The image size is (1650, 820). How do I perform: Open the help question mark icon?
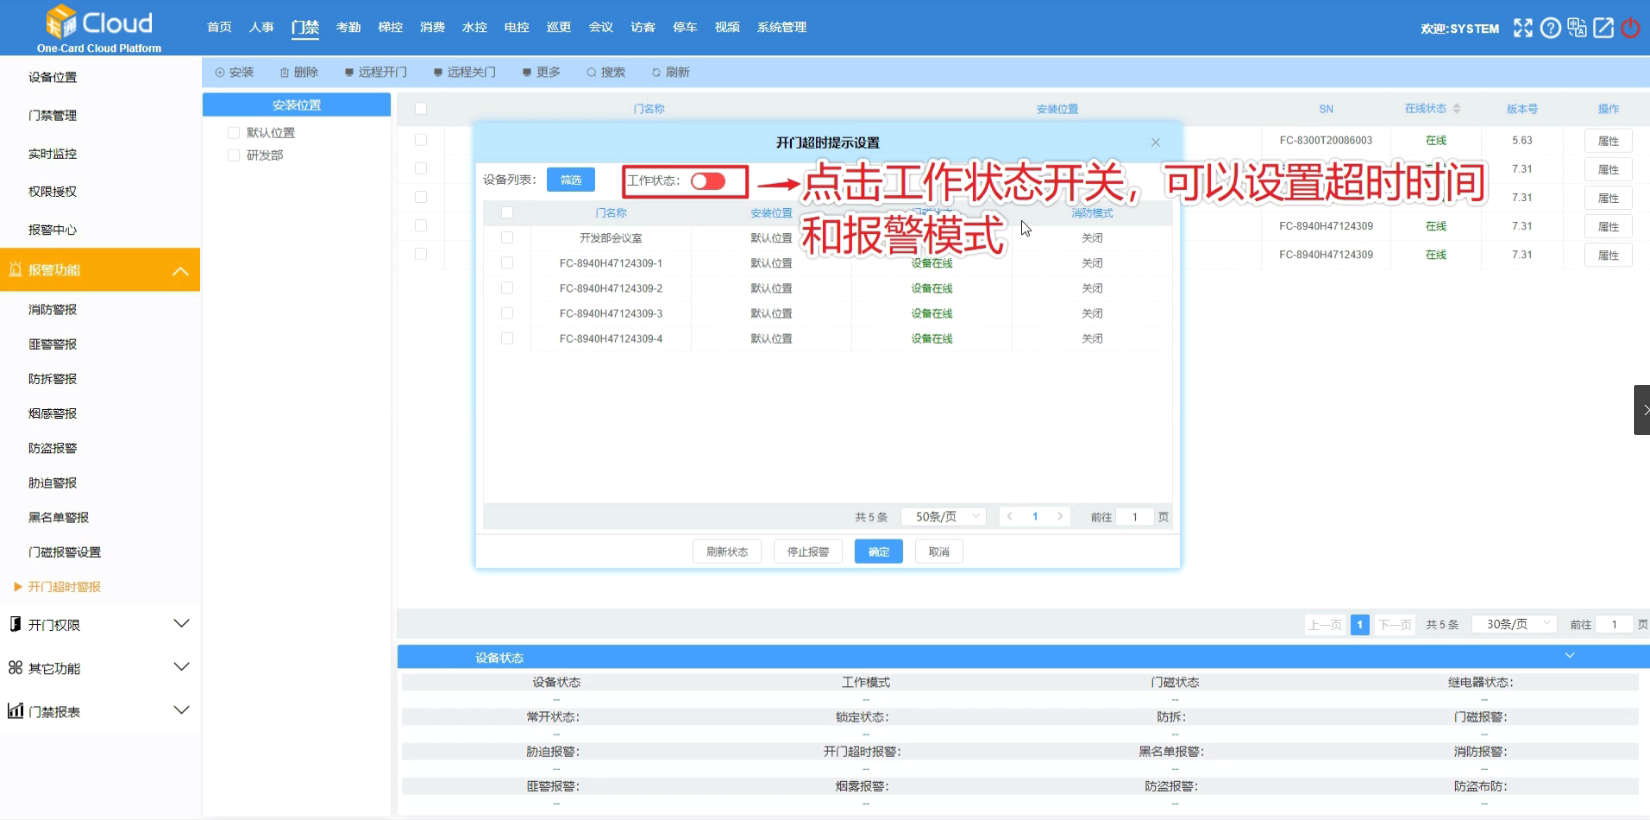[x=1550, y=28]
